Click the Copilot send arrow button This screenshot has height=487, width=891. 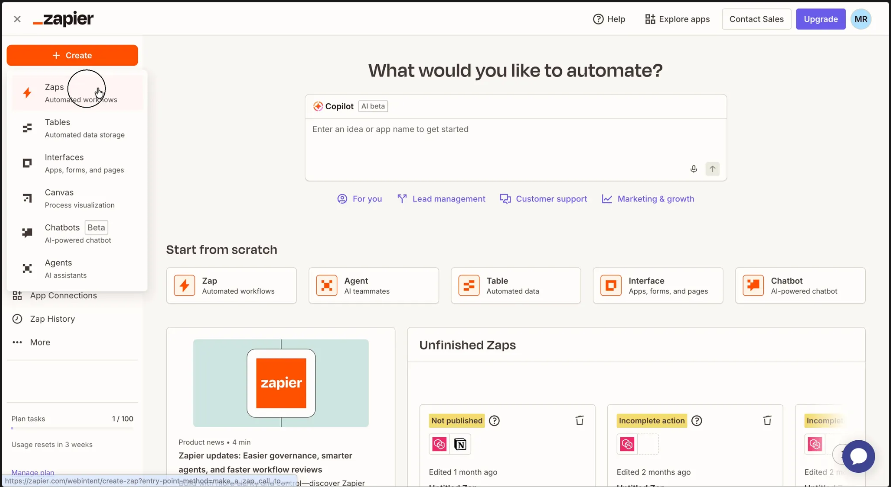(712, 169)
